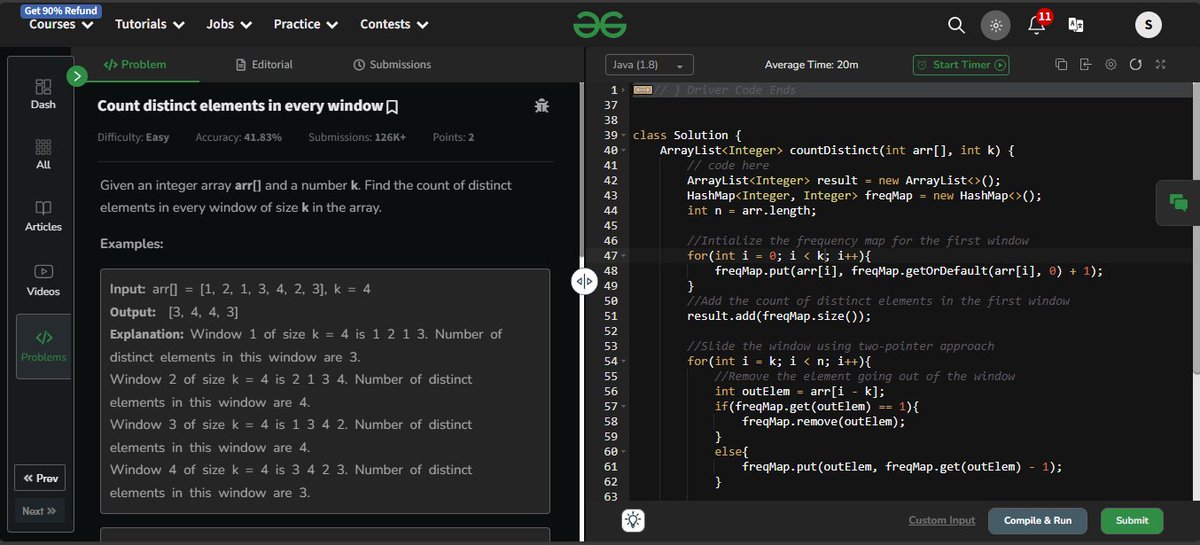Open Articles in the sidebar
The height and width of the screenshot is (545, 1200).
[x=43, y=216]
